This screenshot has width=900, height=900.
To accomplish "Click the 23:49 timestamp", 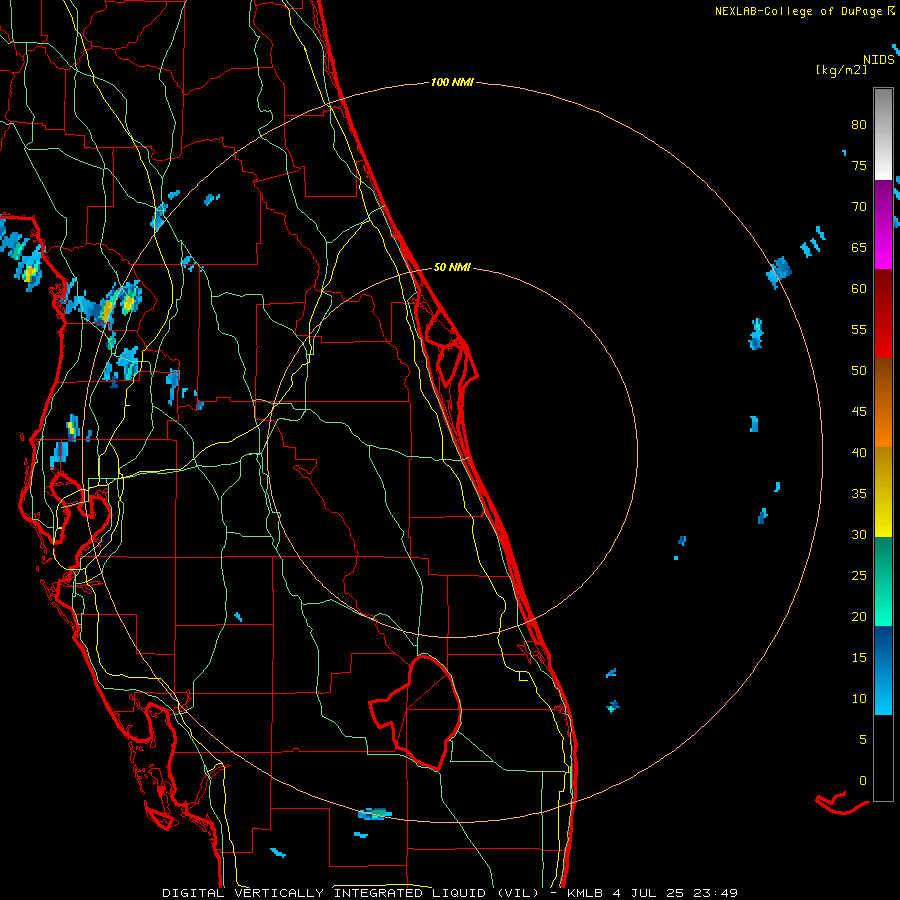I will (x=714, y=893).
